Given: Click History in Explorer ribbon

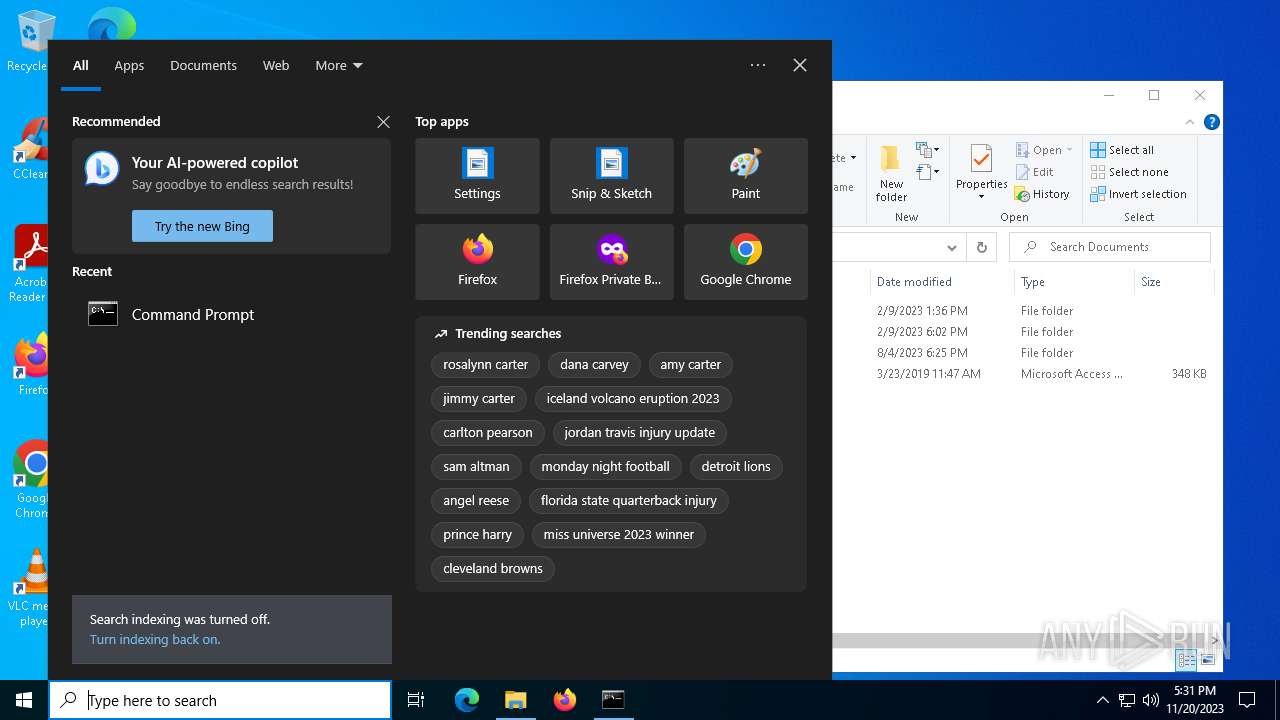Looking at the screenshot, I should (1042, 194).
